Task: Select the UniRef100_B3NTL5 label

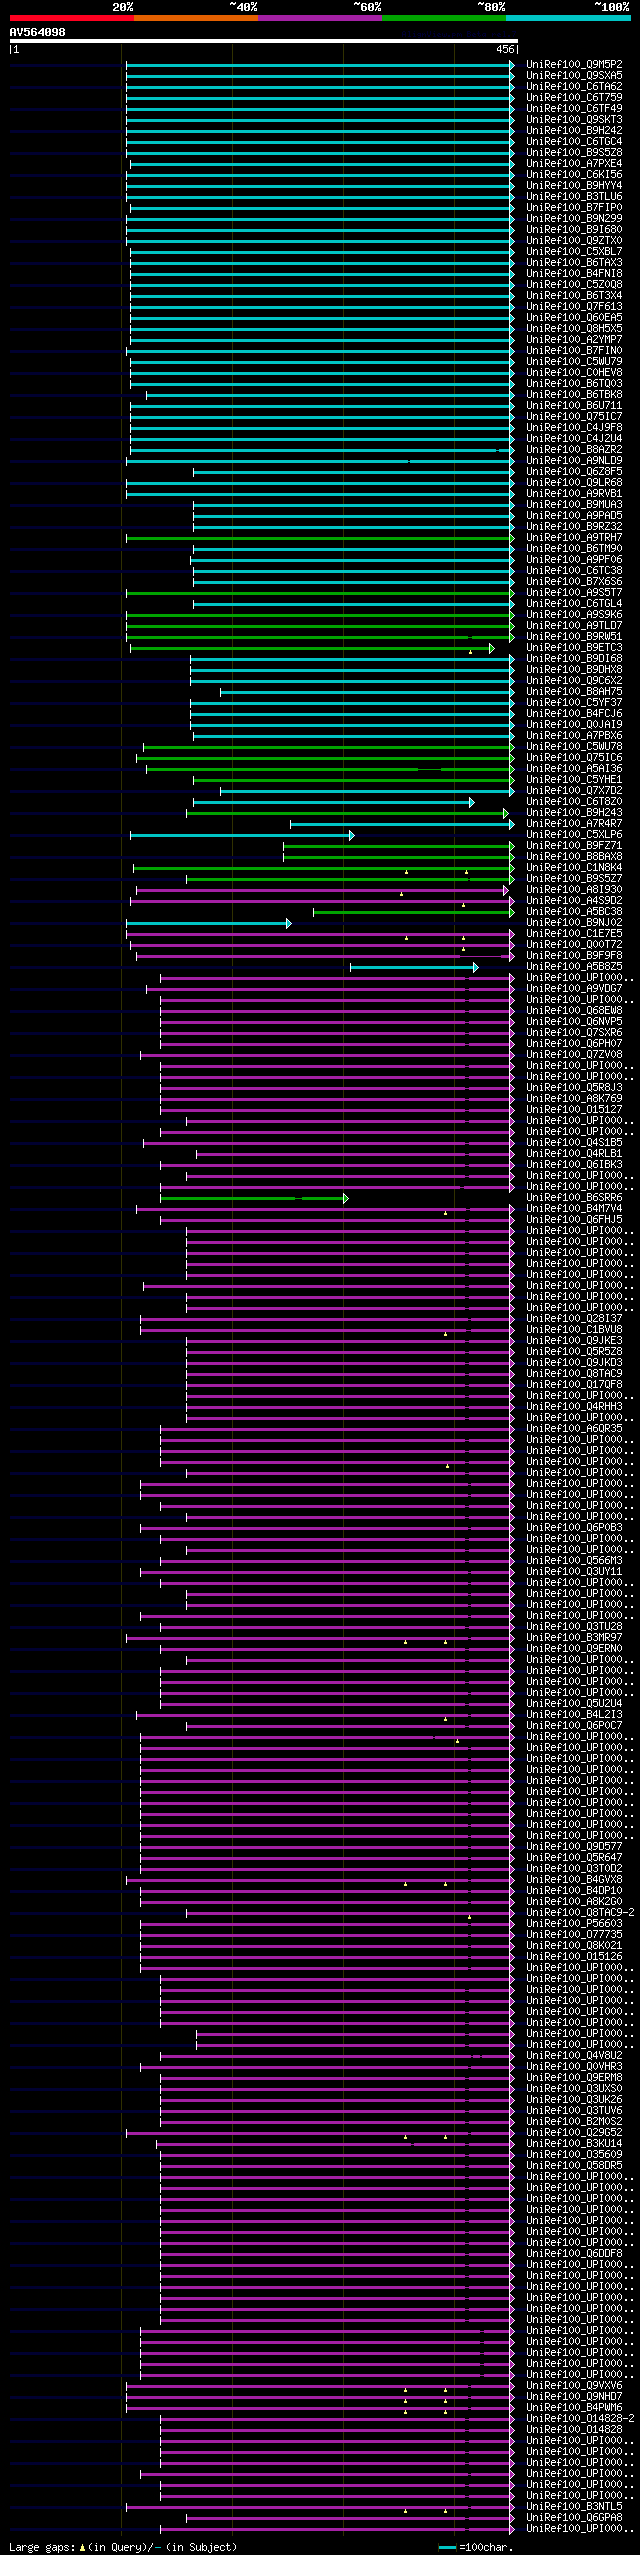Action: [x=574, y=2507]
